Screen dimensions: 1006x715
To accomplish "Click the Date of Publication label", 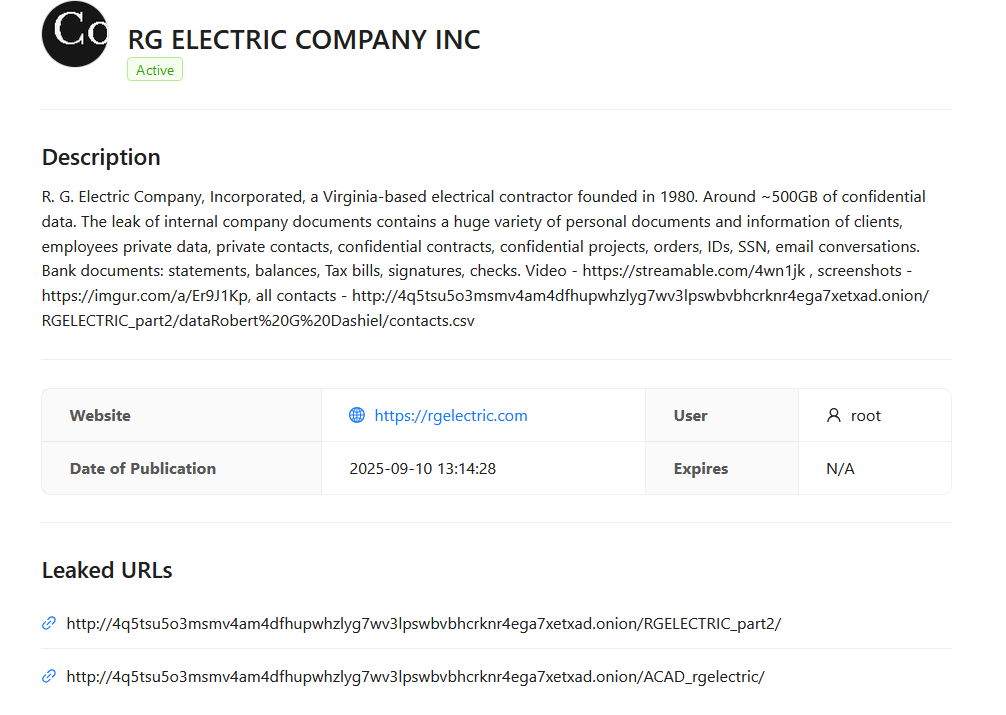I will click(x=143, y=468).
